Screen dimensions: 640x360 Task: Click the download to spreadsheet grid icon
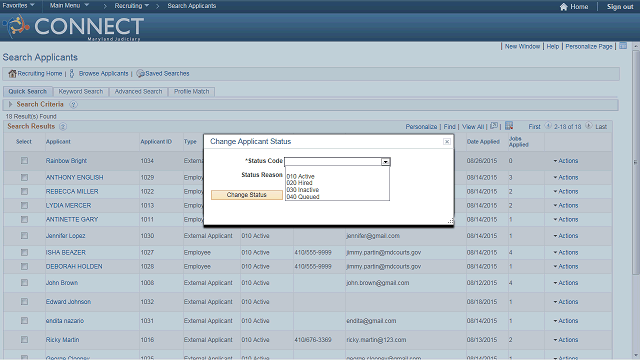pos(509,126)
